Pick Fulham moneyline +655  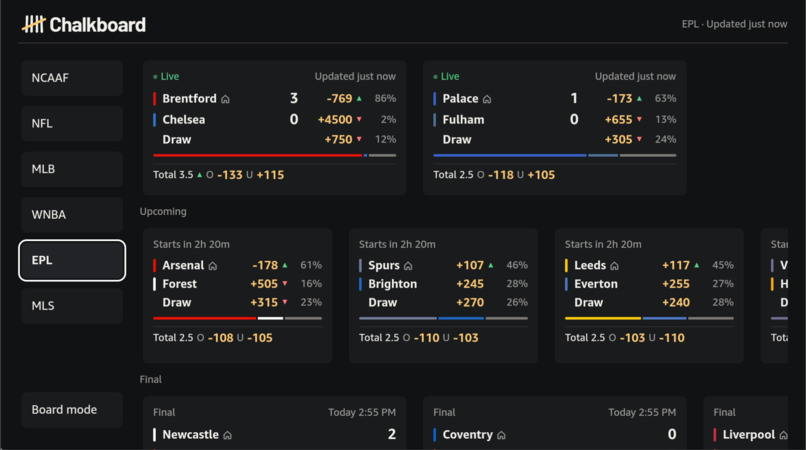coord(618,119)
